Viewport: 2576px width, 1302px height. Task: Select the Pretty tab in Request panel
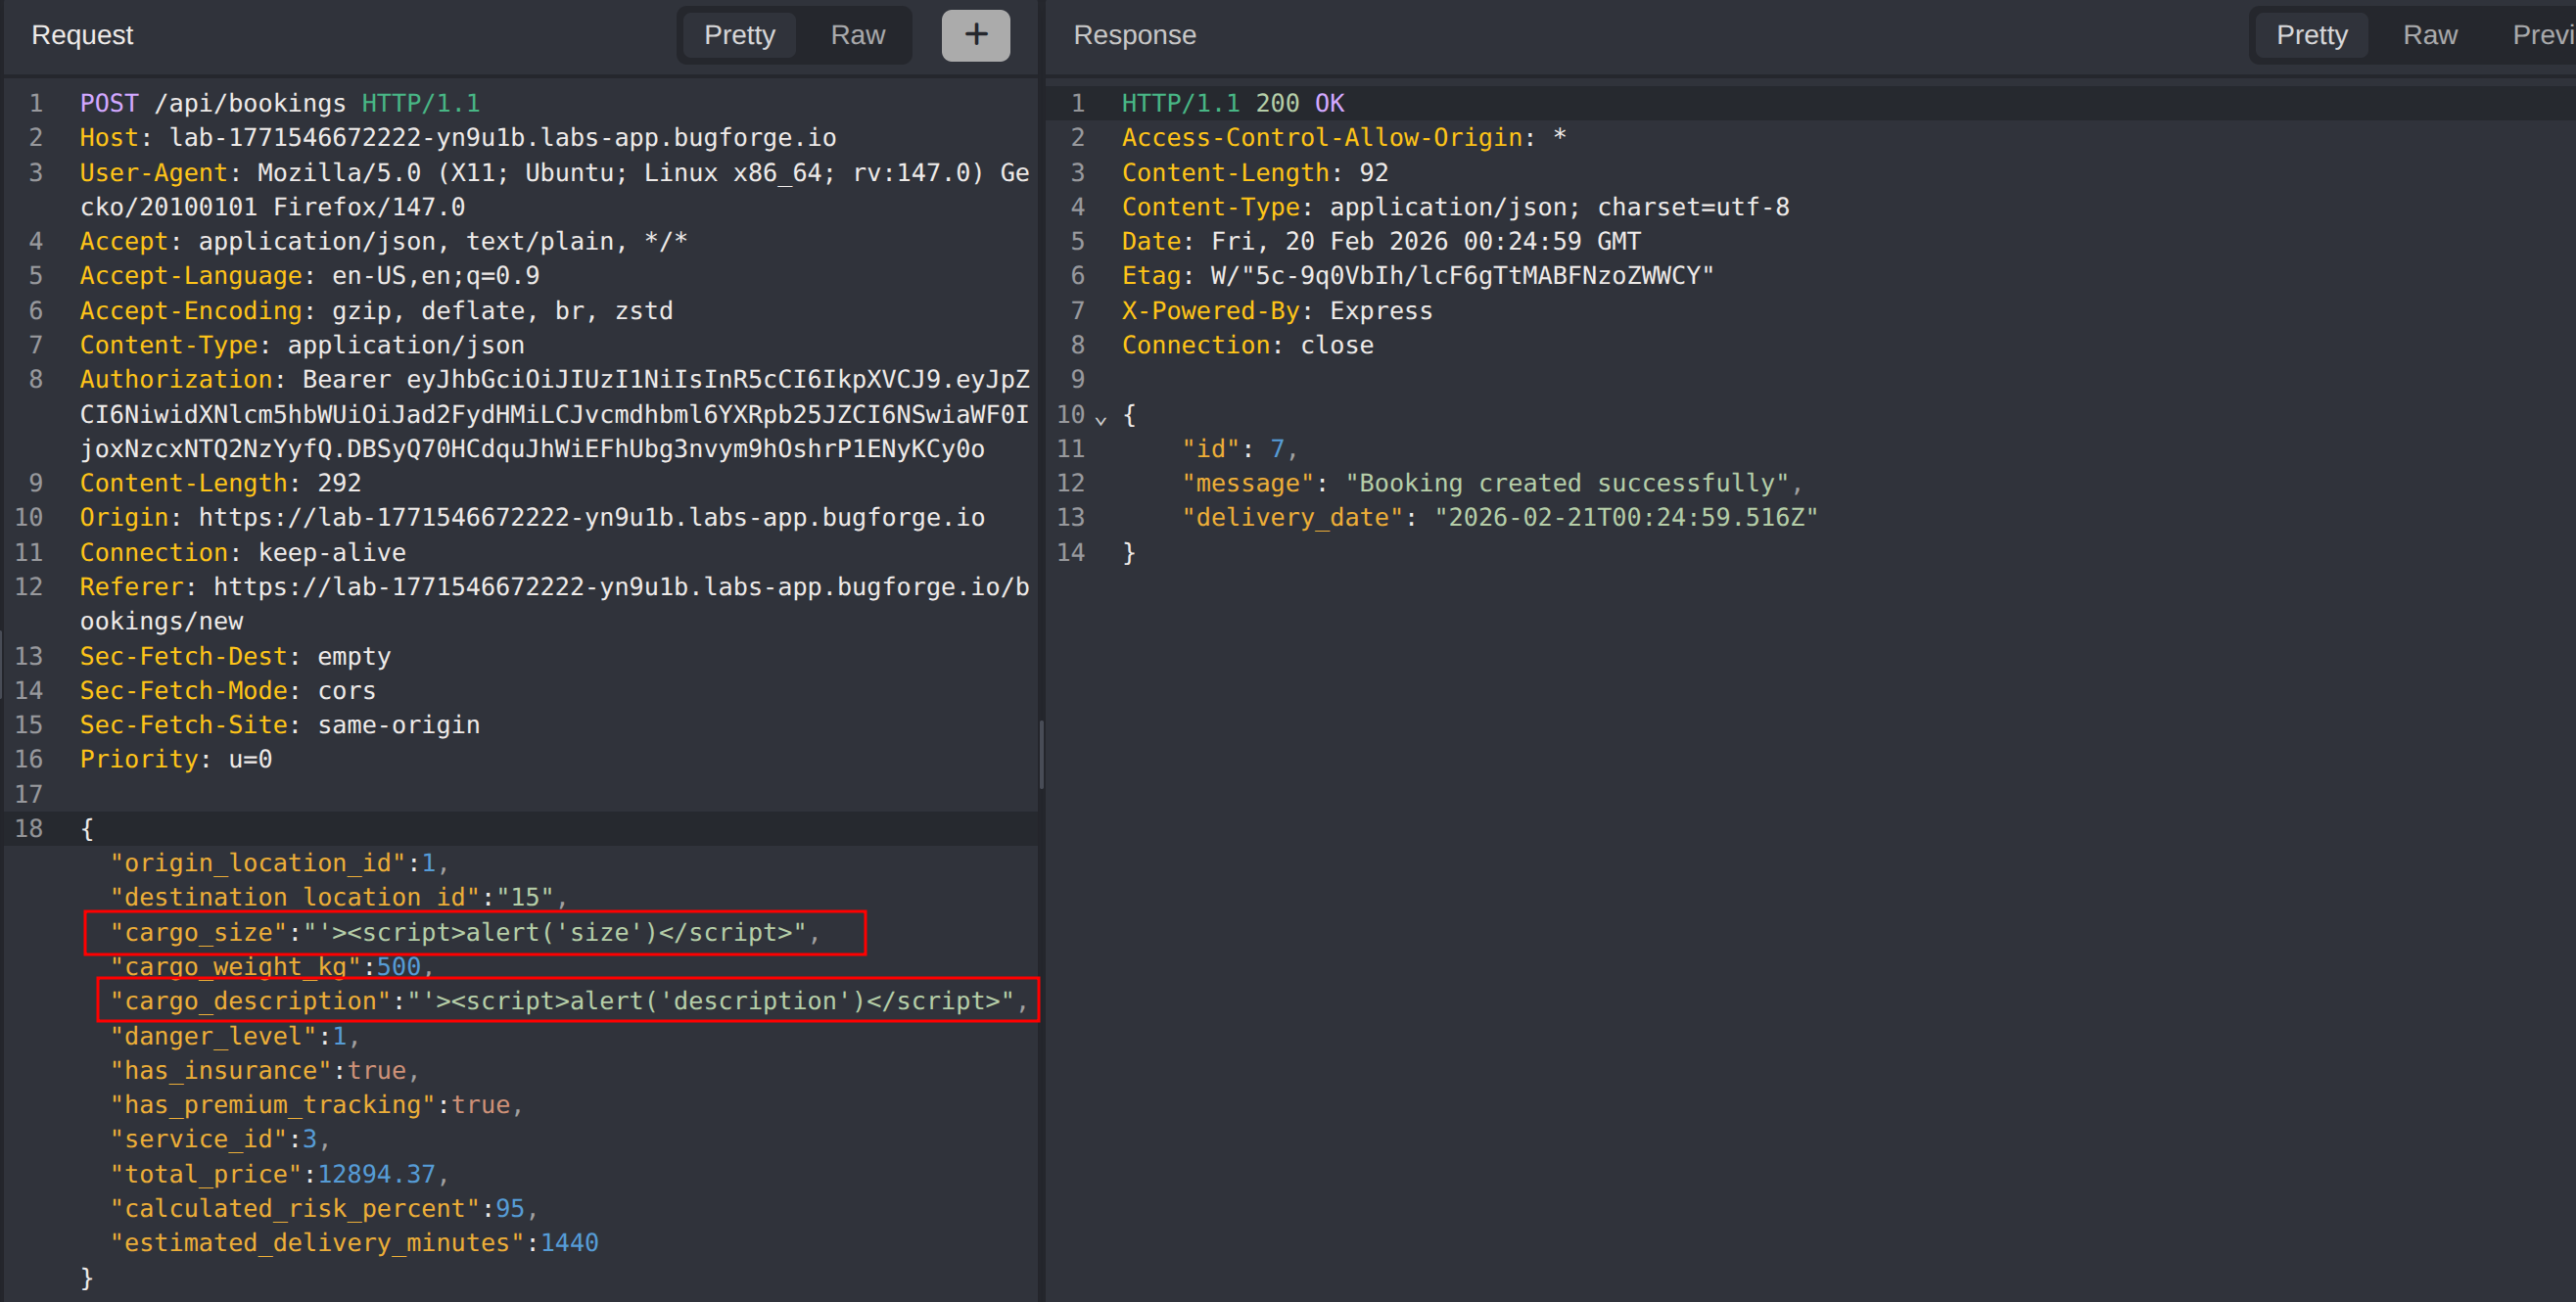[739, 35]
